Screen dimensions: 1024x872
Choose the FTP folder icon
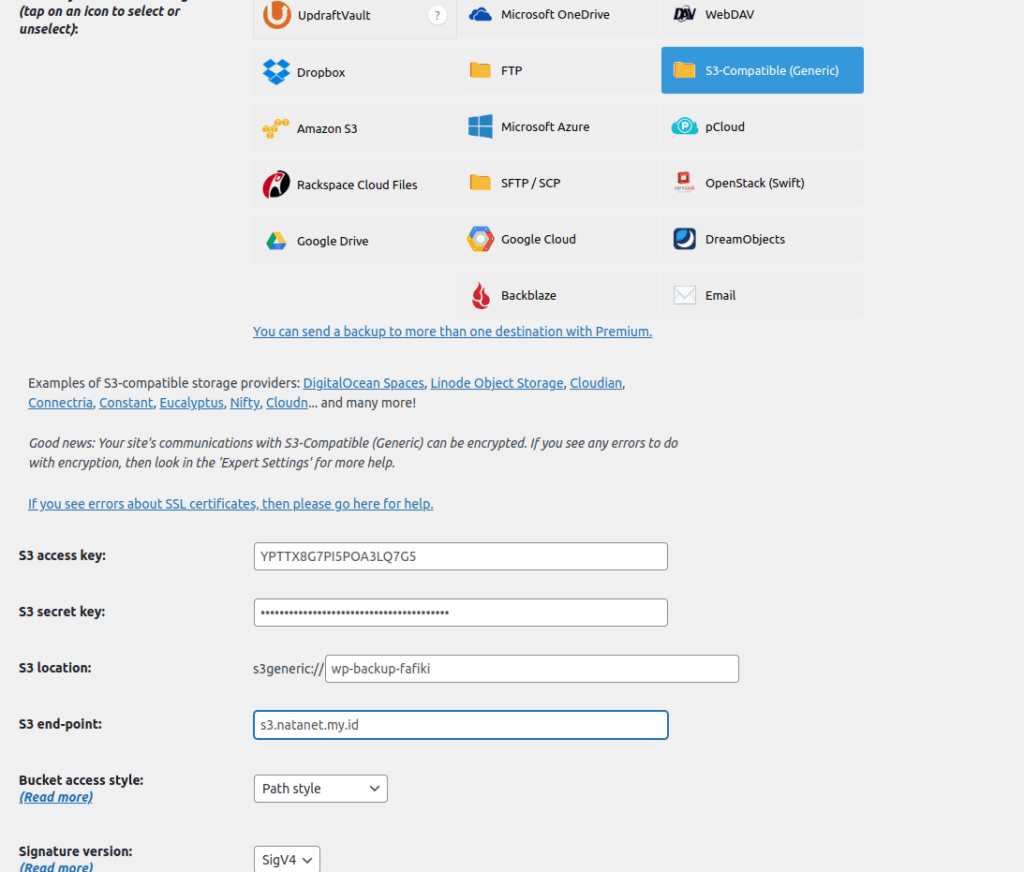(480, 71)
